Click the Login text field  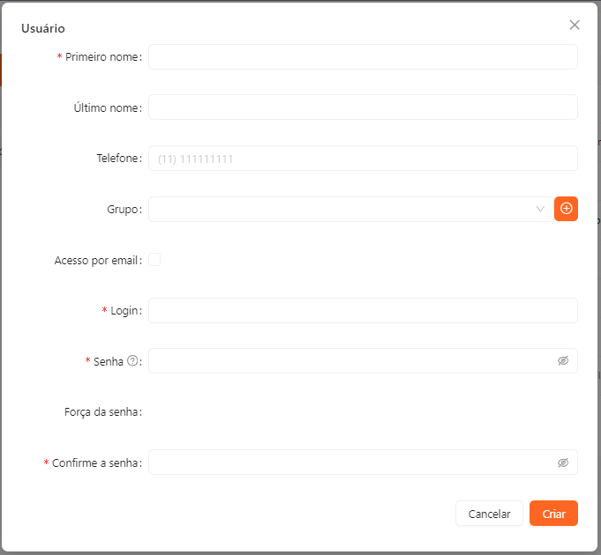click(363, 311)
